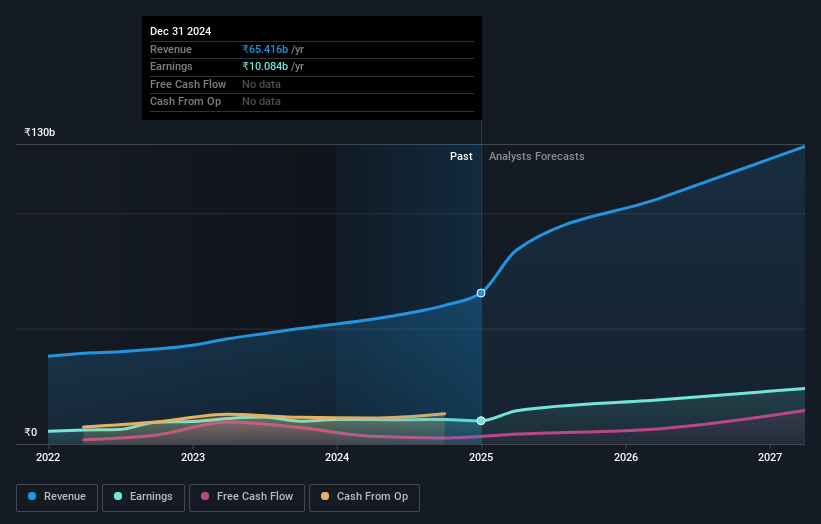Click the Revenue row label in tooltip

[171, 49]
